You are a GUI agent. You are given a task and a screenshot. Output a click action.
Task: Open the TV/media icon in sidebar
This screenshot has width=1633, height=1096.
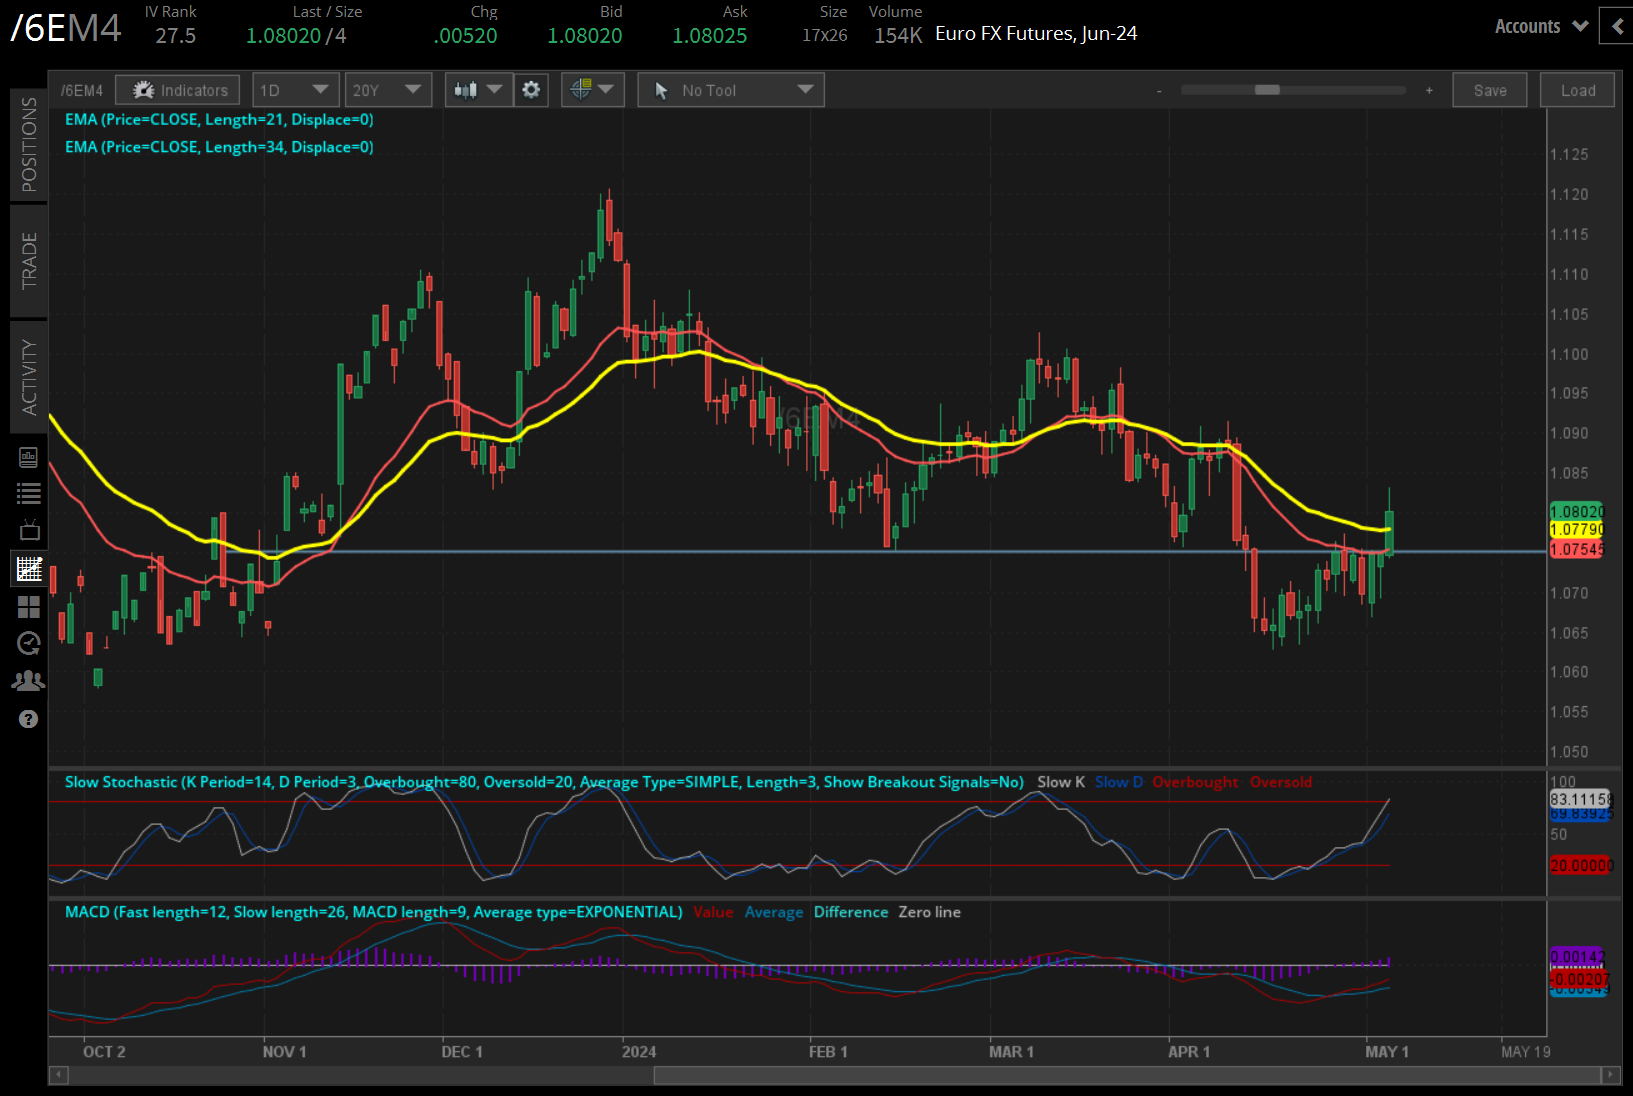pyautogui.click(x=29, y=529)
